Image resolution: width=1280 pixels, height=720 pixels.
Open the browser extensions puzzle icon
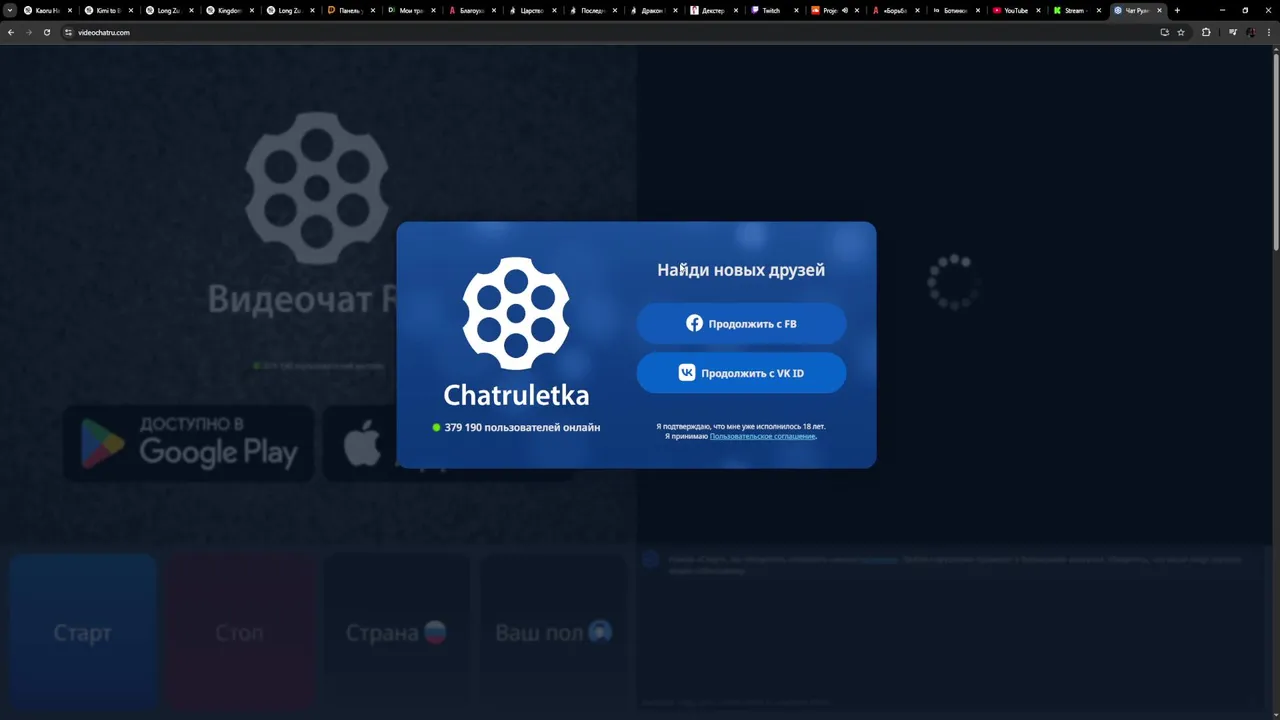1206,32
